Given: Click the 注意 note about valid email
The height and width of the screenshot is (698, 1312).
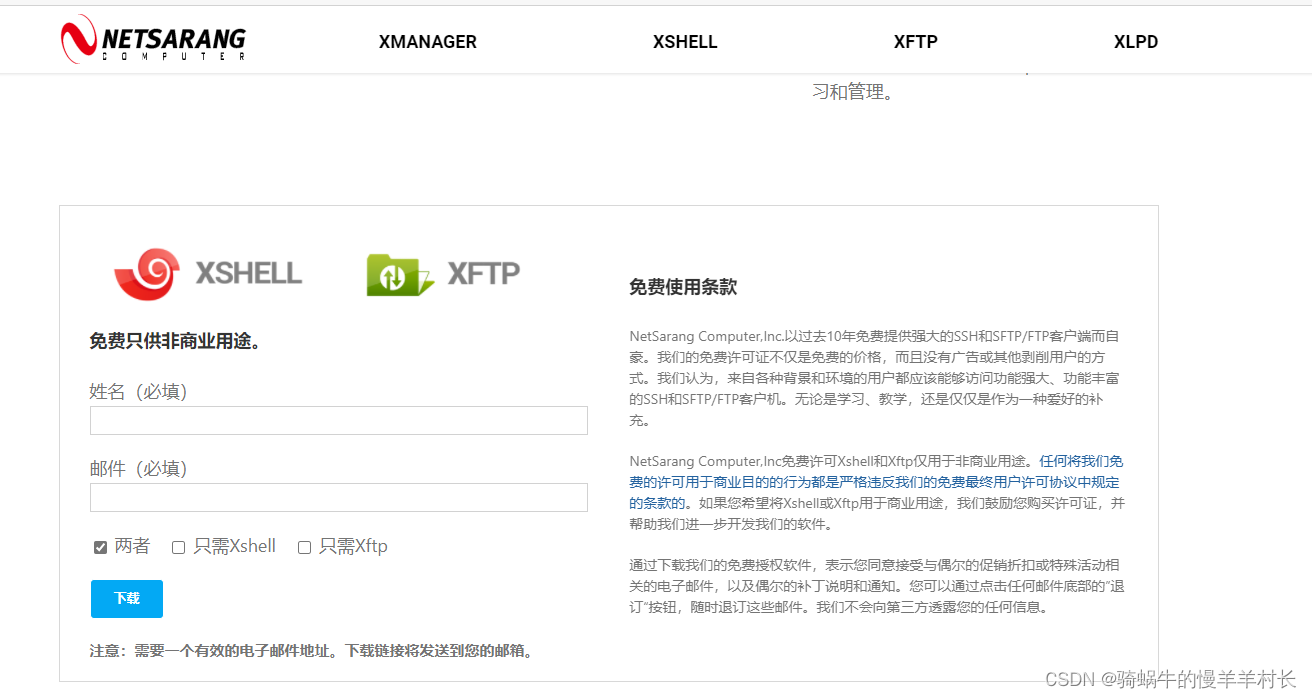Looking at the screenshot, I should [313, 651].
